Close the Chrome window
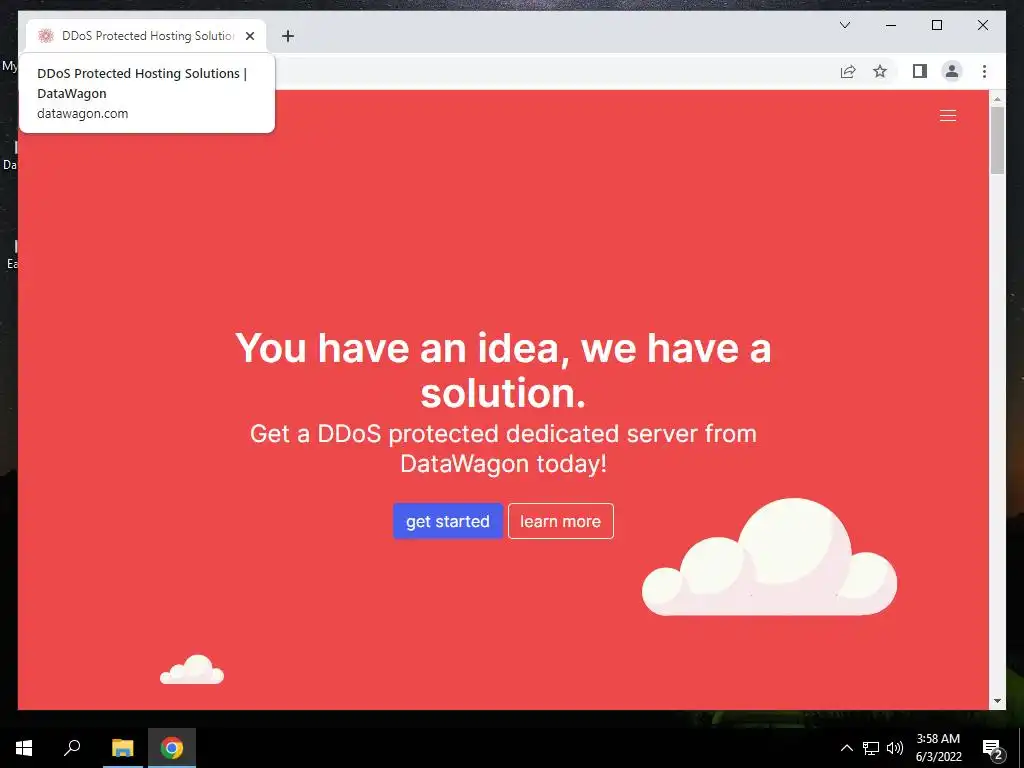The image size is (1024, 768). 982,25
